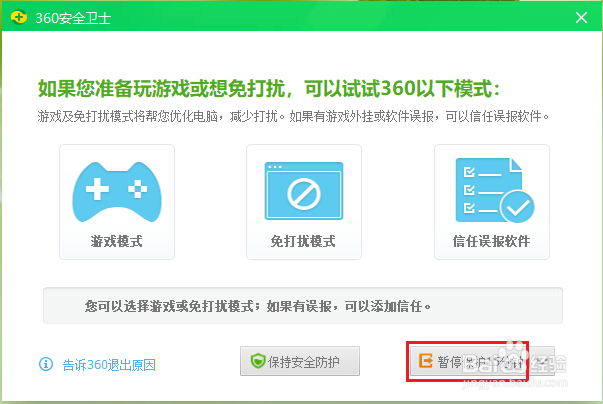This screenshot has width=603, height=404.
Task: Click the 保持安全防护 button
Action: [300, 361]
